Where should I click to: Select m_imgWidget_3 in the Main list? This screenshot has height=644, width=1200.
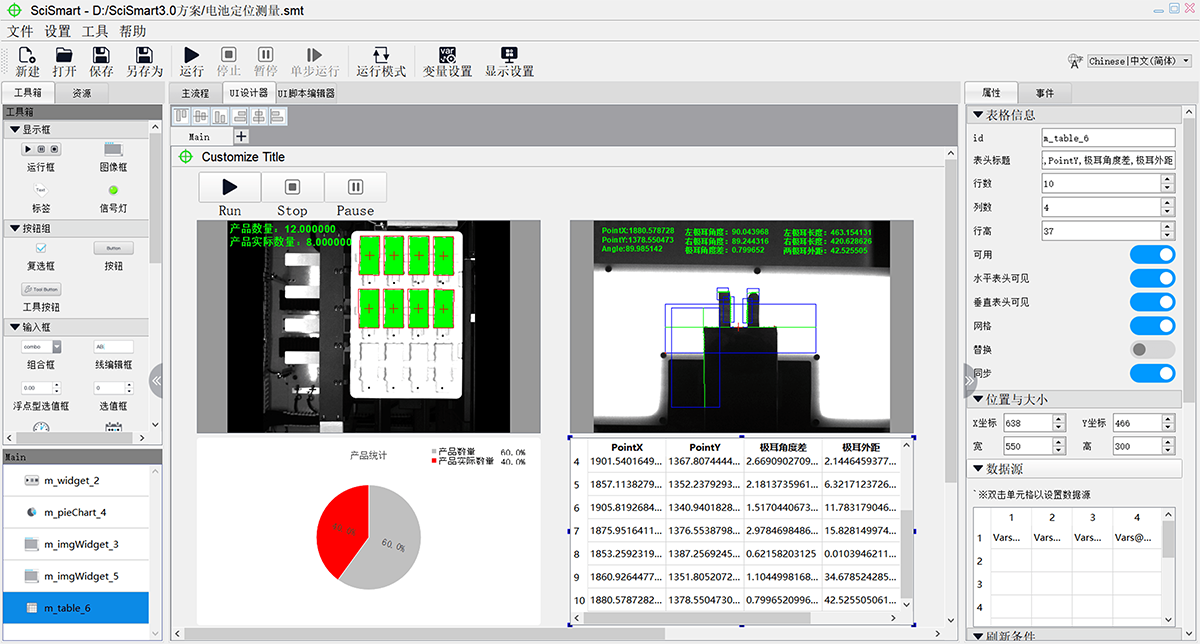click(x=76, y=544)
